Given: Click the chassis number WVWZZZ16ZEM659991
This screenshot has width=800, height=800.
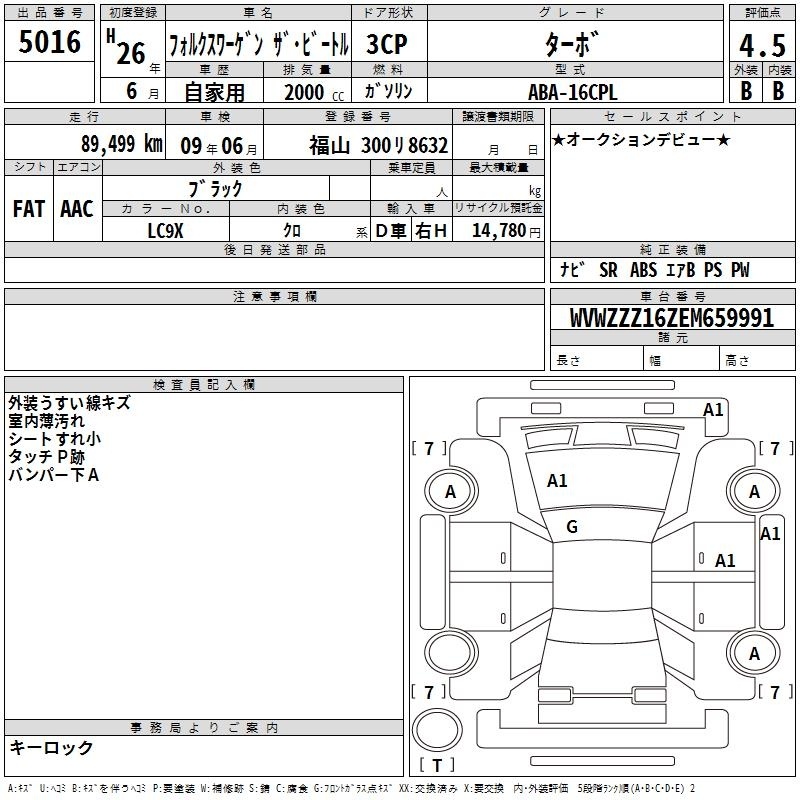Looking at the screenshot, I should click(671, 318).
